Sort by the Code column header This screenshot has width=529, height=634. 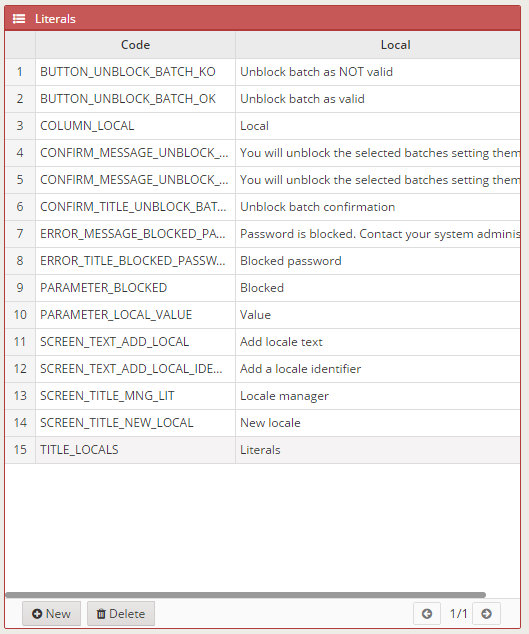tap(135, 45)
